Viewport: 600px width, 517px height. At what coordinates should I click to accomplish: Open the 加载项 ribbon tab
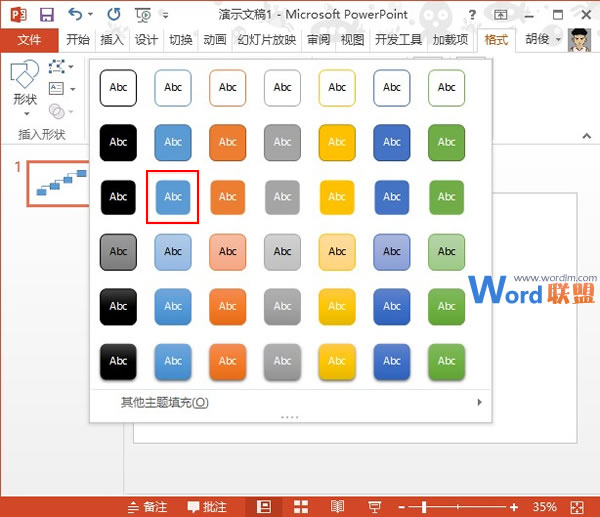click(450, 40)
